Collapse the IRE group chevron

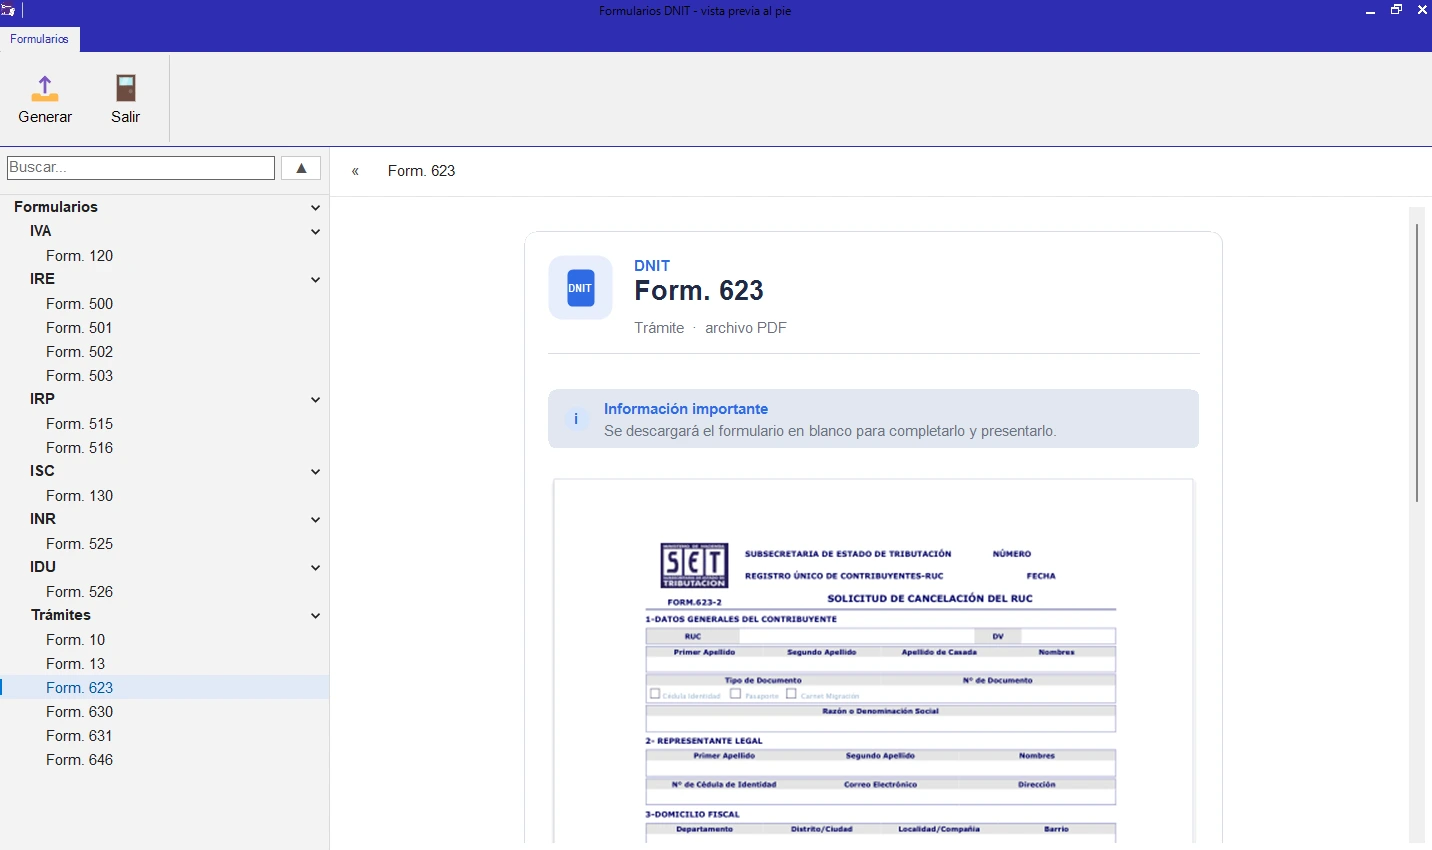[x=315, y=280]
